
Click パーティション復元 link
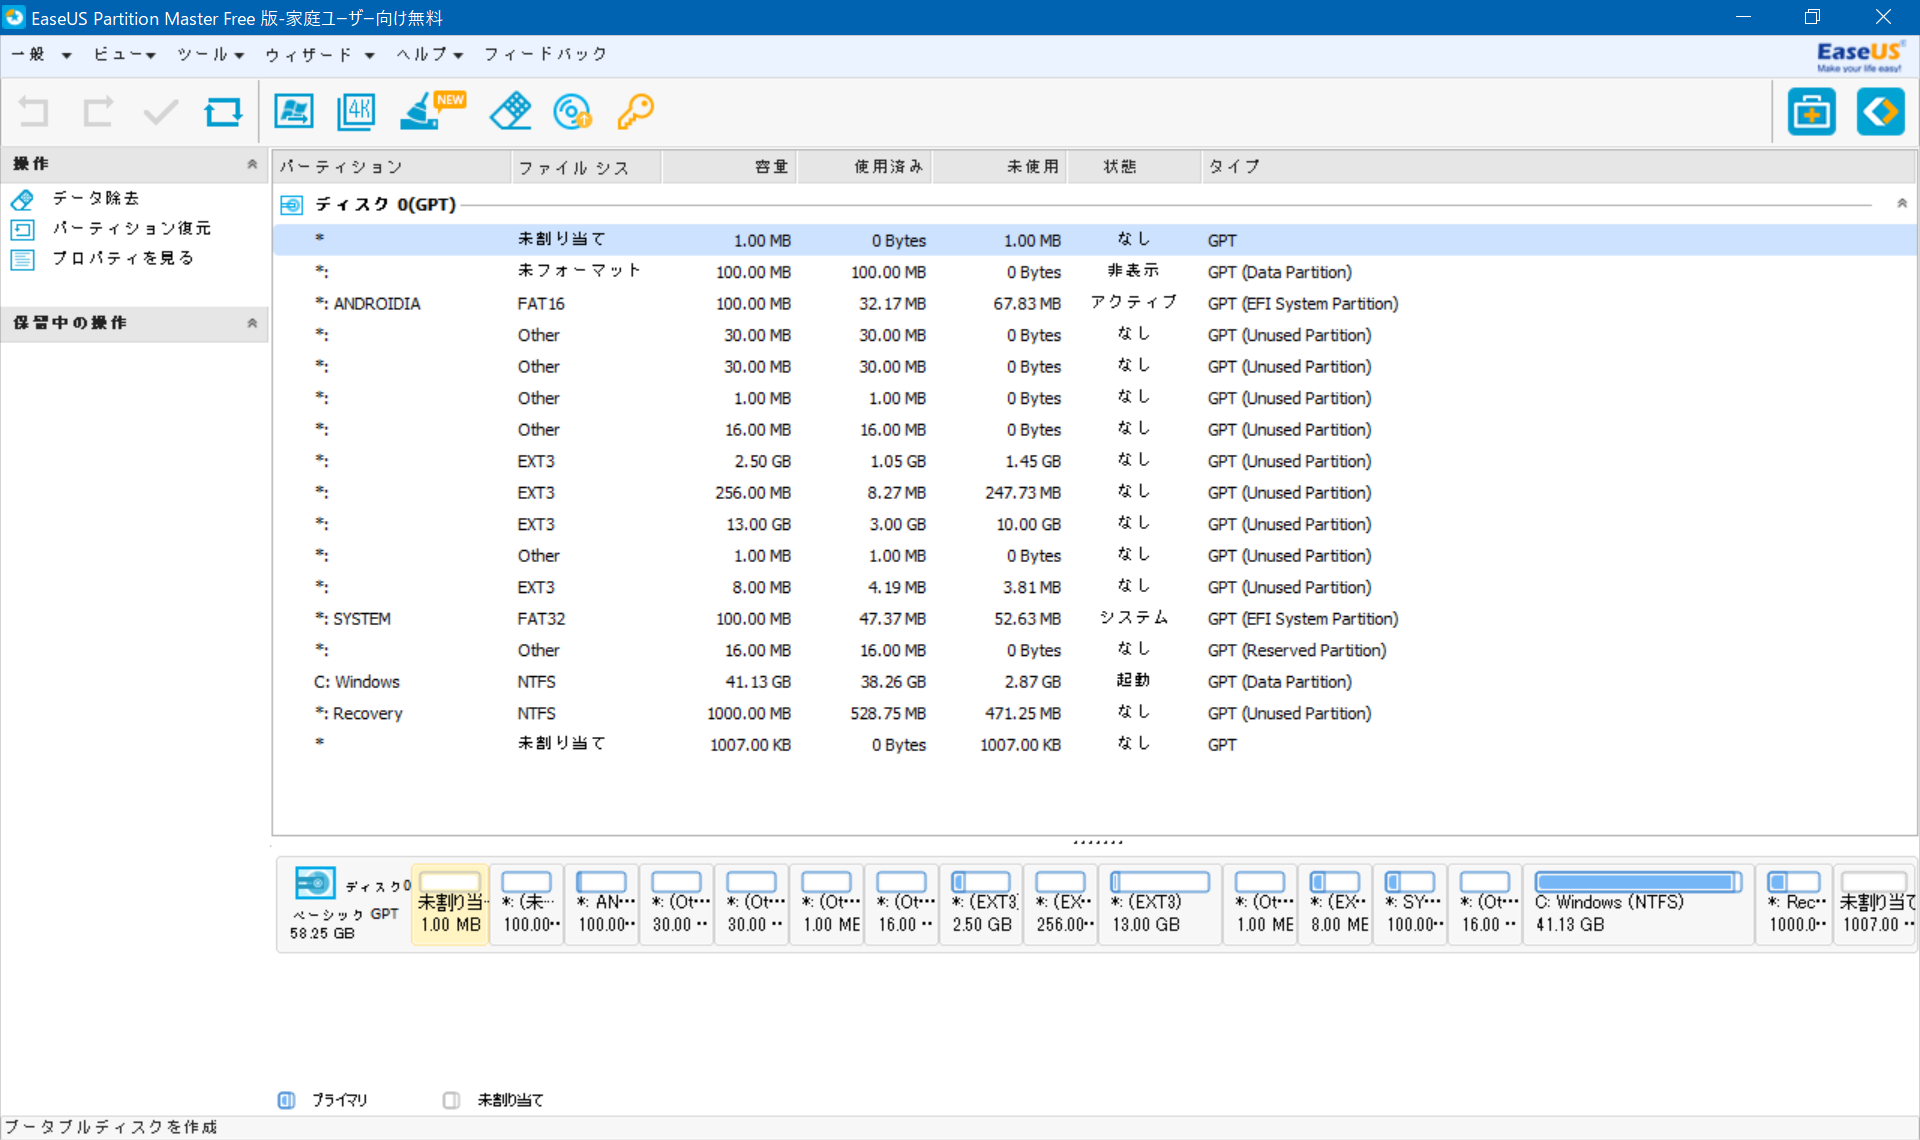(132, 229)
